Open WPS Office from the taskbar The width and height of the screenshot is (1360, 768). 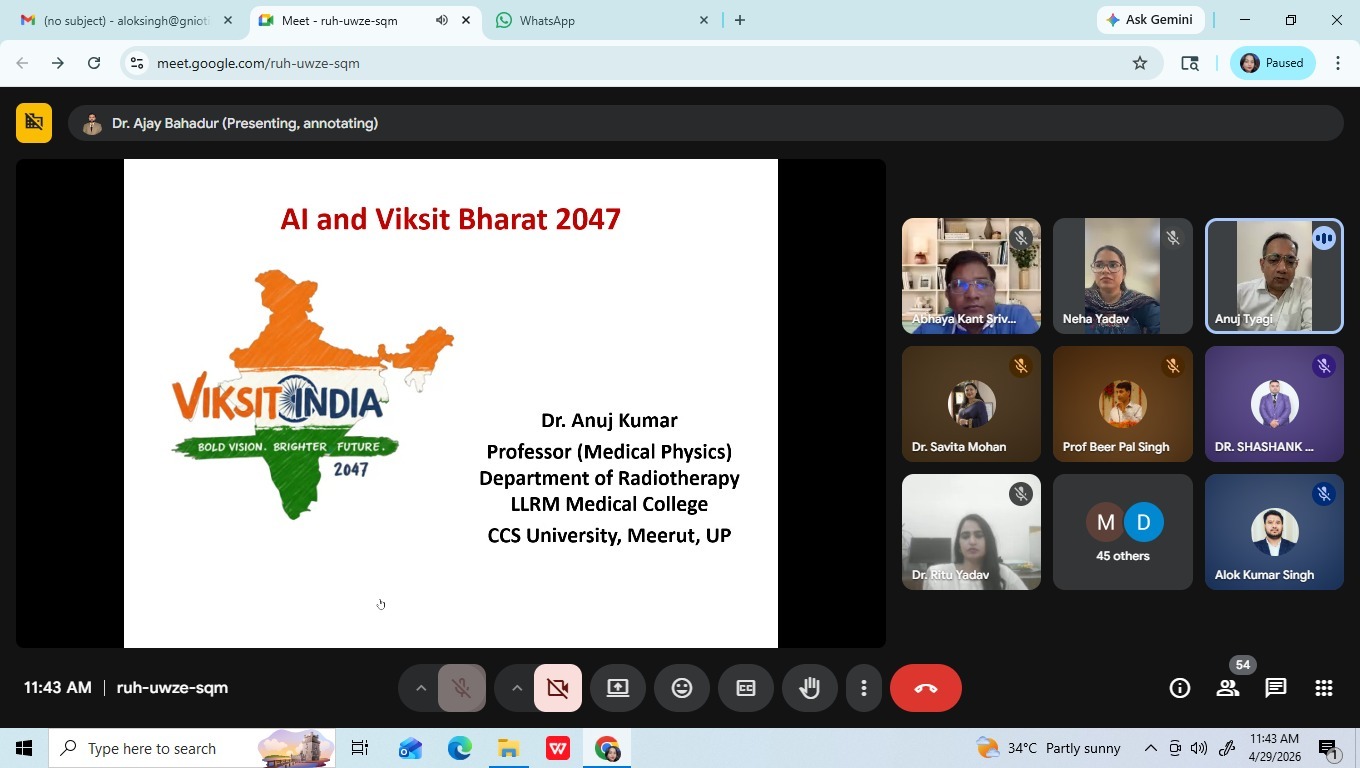click(x=557, y=748)
